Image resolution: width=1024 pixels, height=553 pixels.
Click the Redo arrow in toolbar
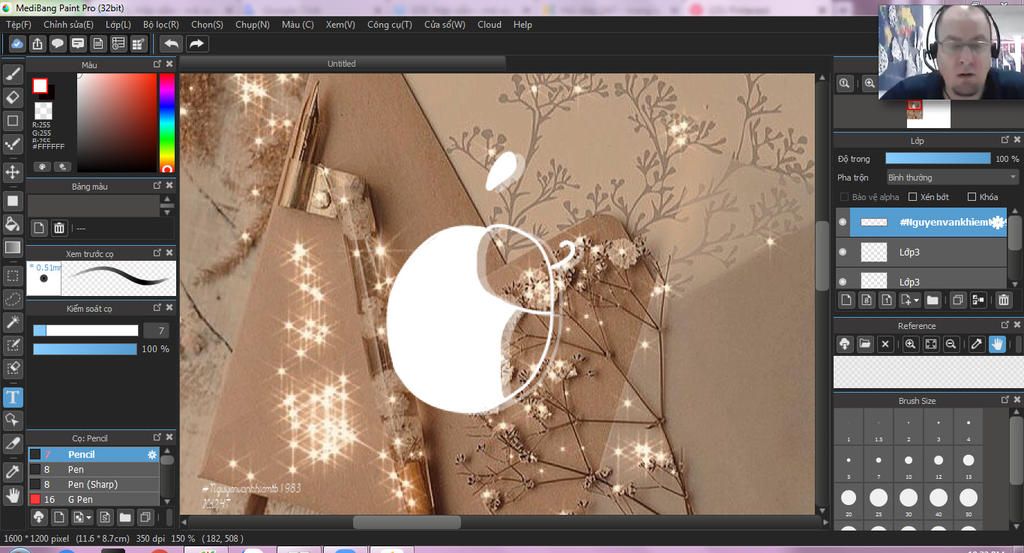(197, 44)
